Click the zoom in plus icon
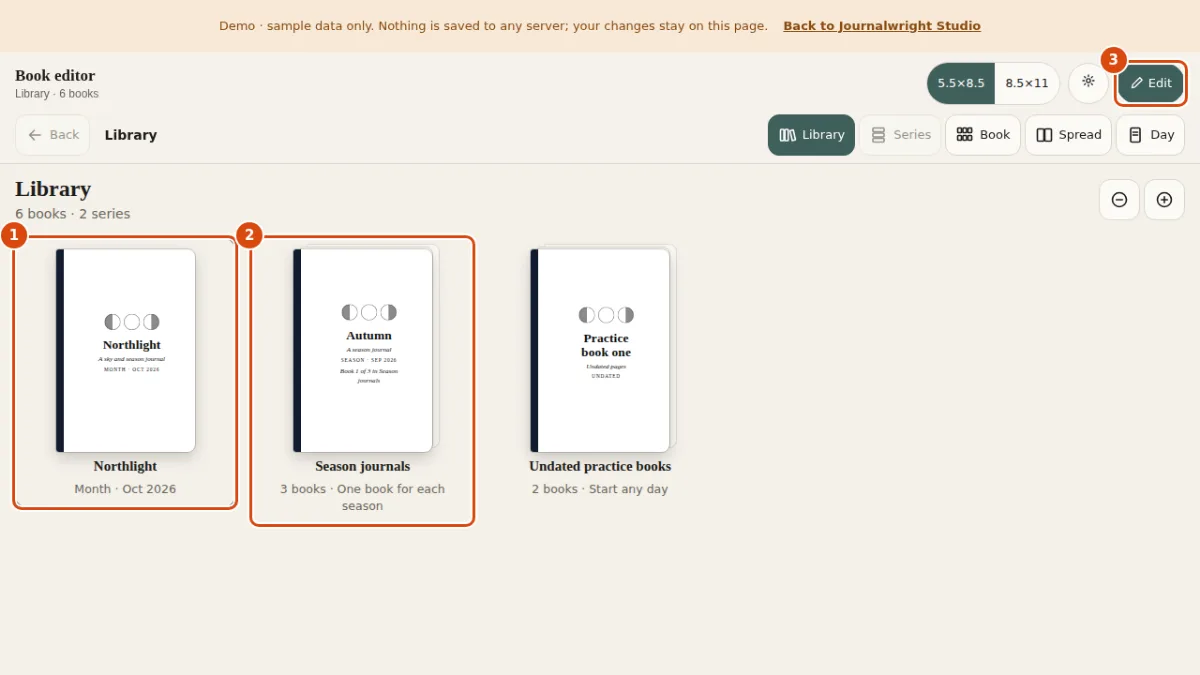 click(1164, 200)
